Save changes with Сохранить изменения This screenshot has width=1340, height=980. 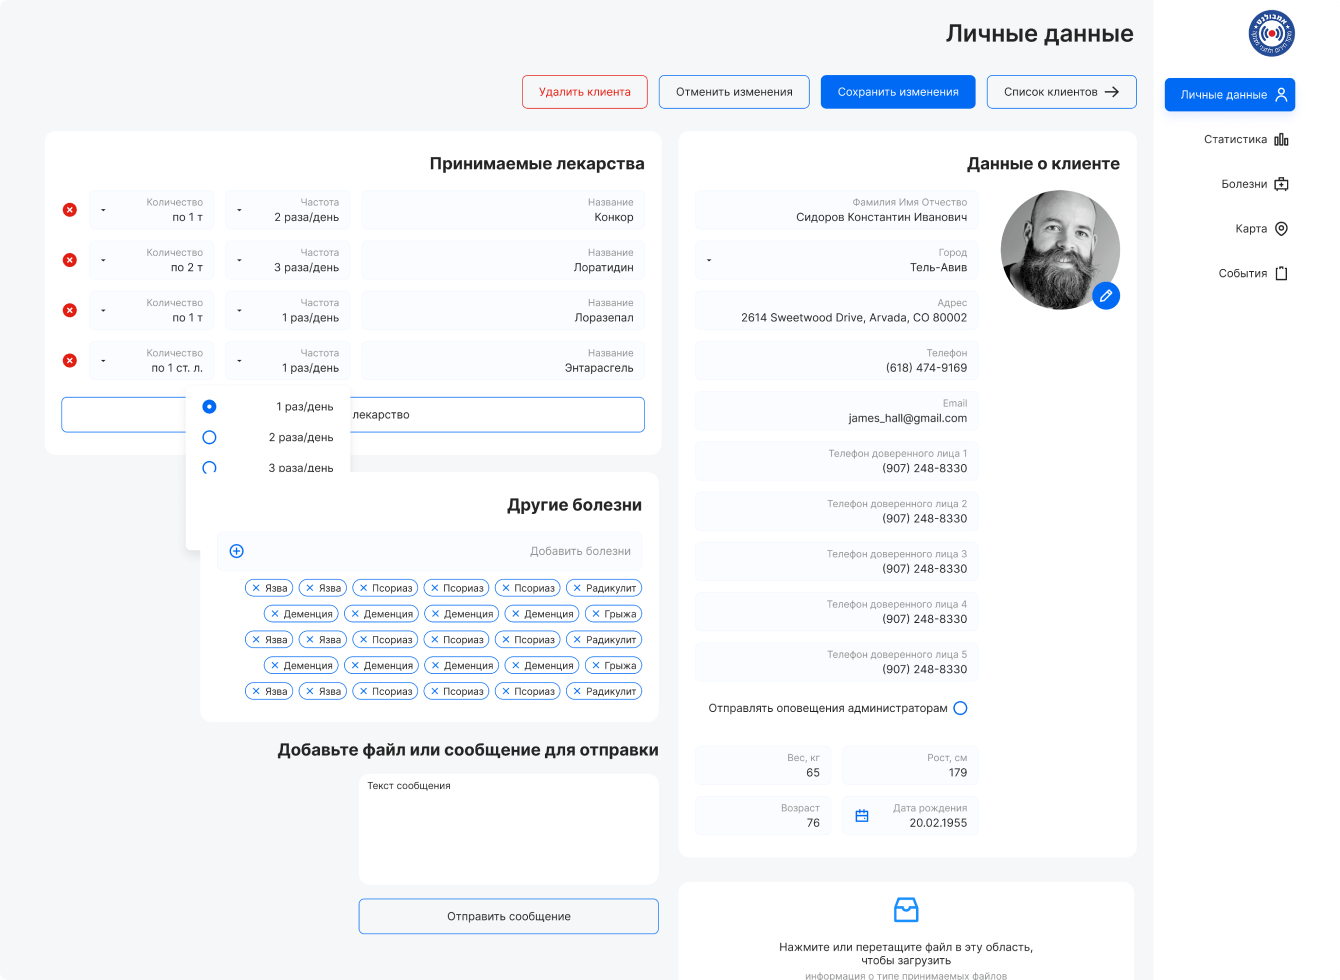(x=898, y=92)
